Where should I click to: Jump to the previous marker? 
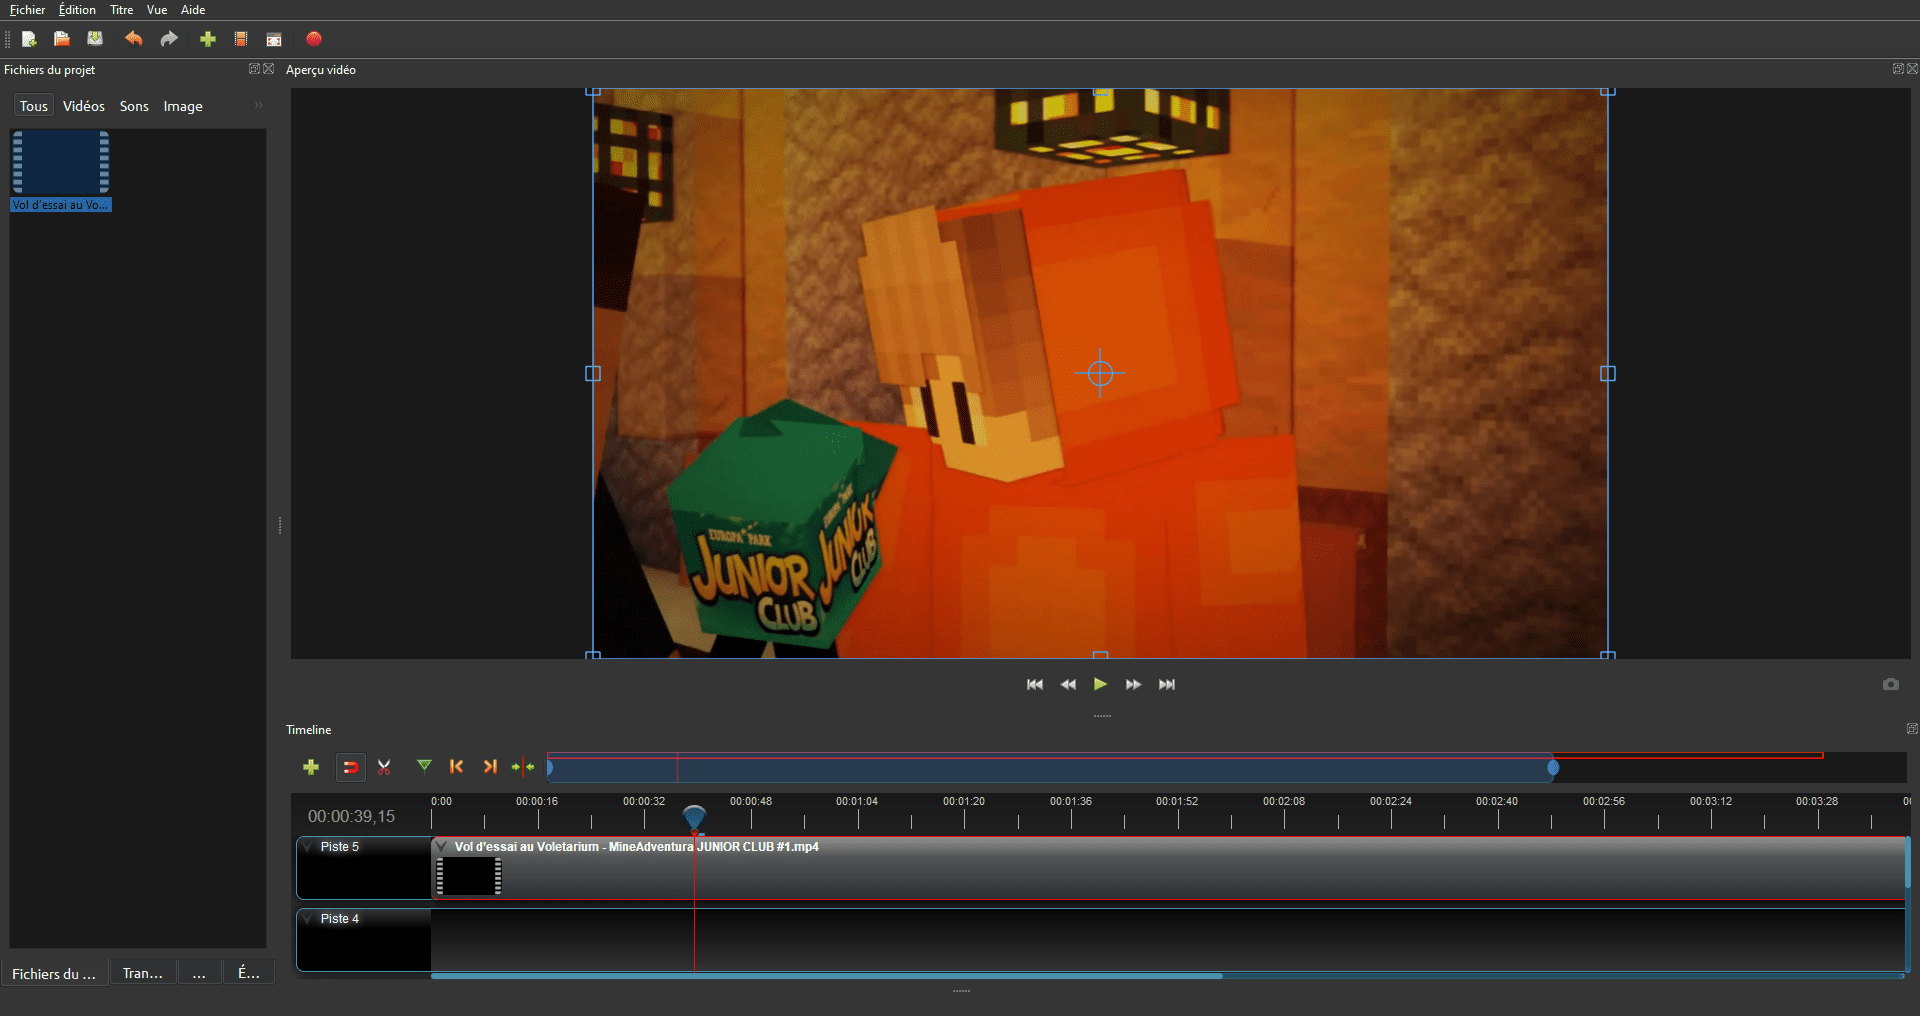(x=457, y=766)
